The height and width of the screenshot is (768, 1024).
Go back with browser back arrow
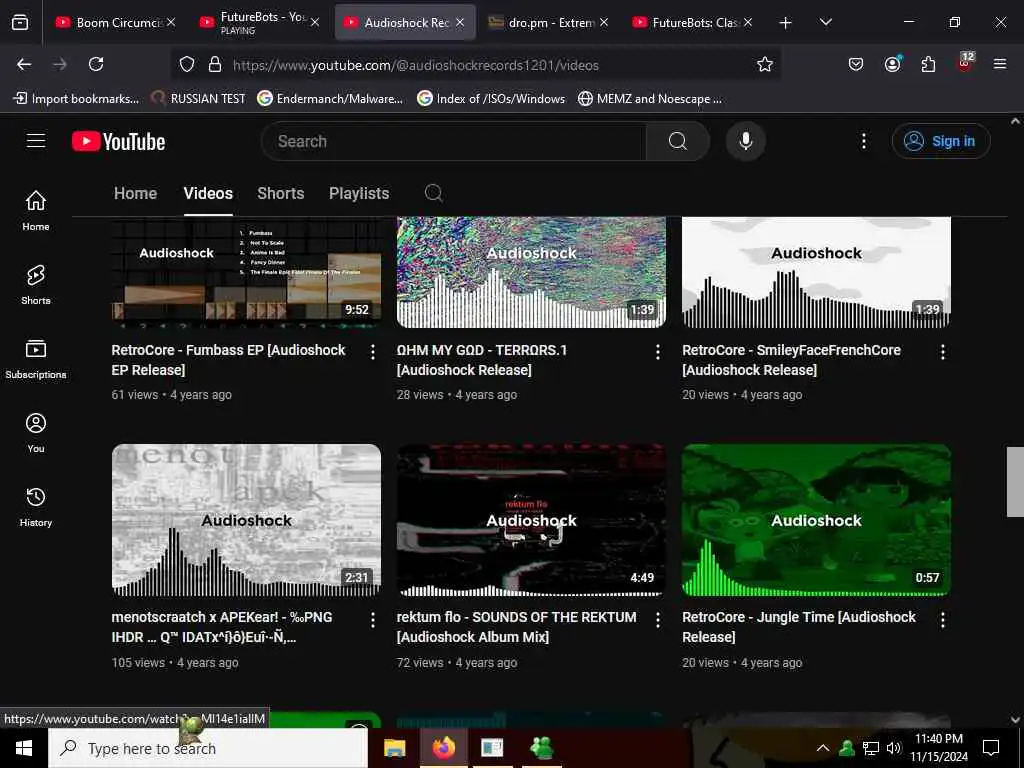point(24,64)
